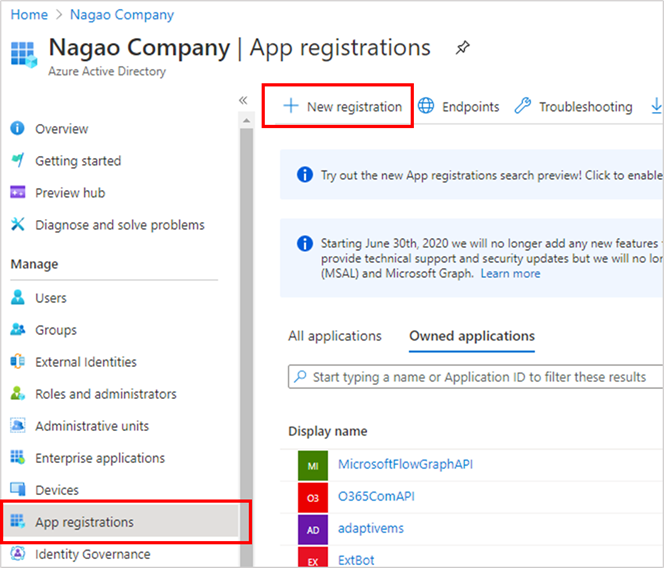664x568 pixels.
Task: Open Roles and administrators in sidebar
Action: (x=106, y=394)
